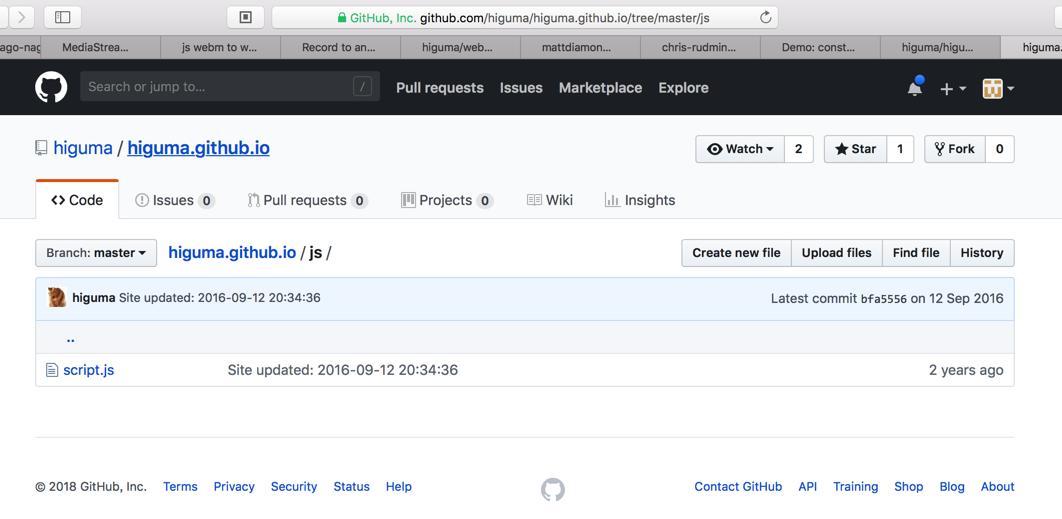This screenshot has height=519, width=1062.
Task: Click higuma's commit avatar image
Action: 57,298
